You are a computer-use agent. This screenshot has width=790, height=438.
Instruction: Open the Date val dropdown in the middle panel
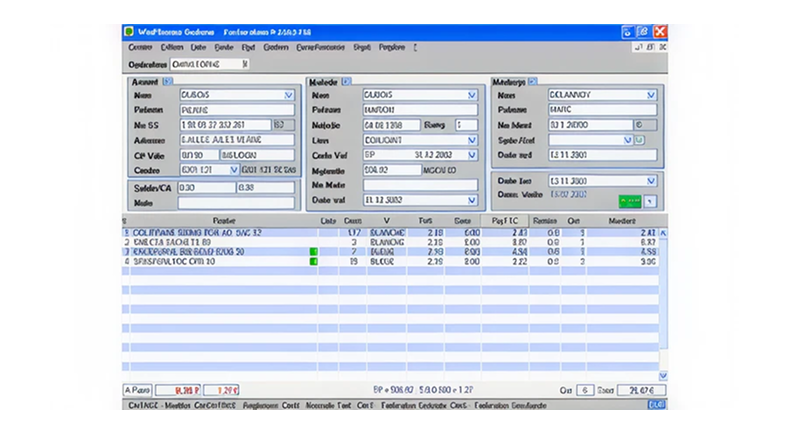click(472, 200)
